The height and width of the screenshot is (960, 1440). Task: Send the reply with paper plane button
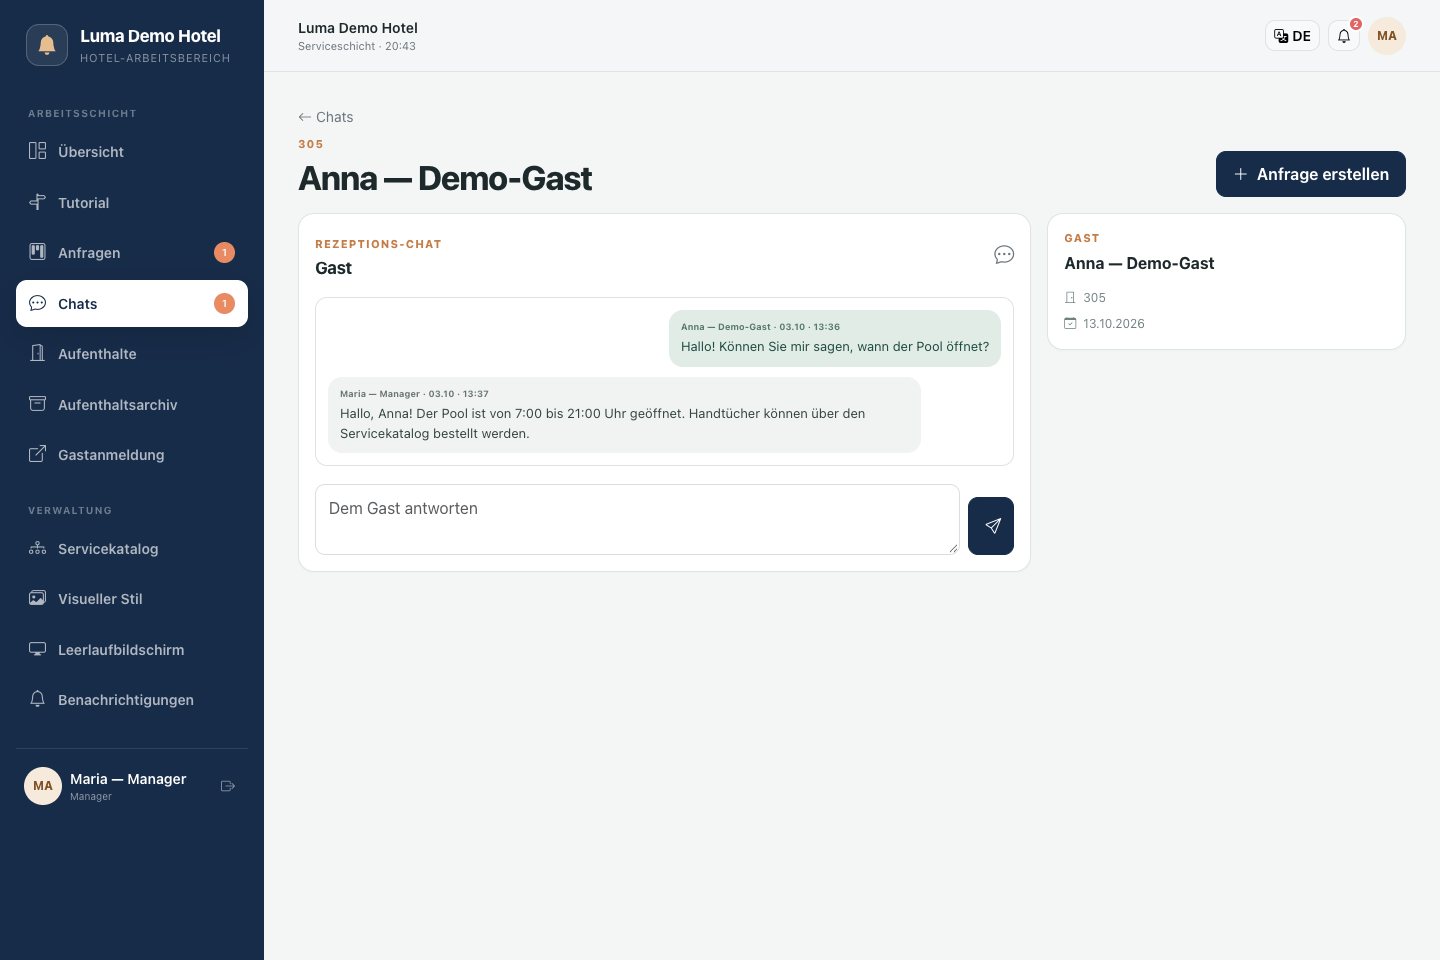(x=991, y=526)
